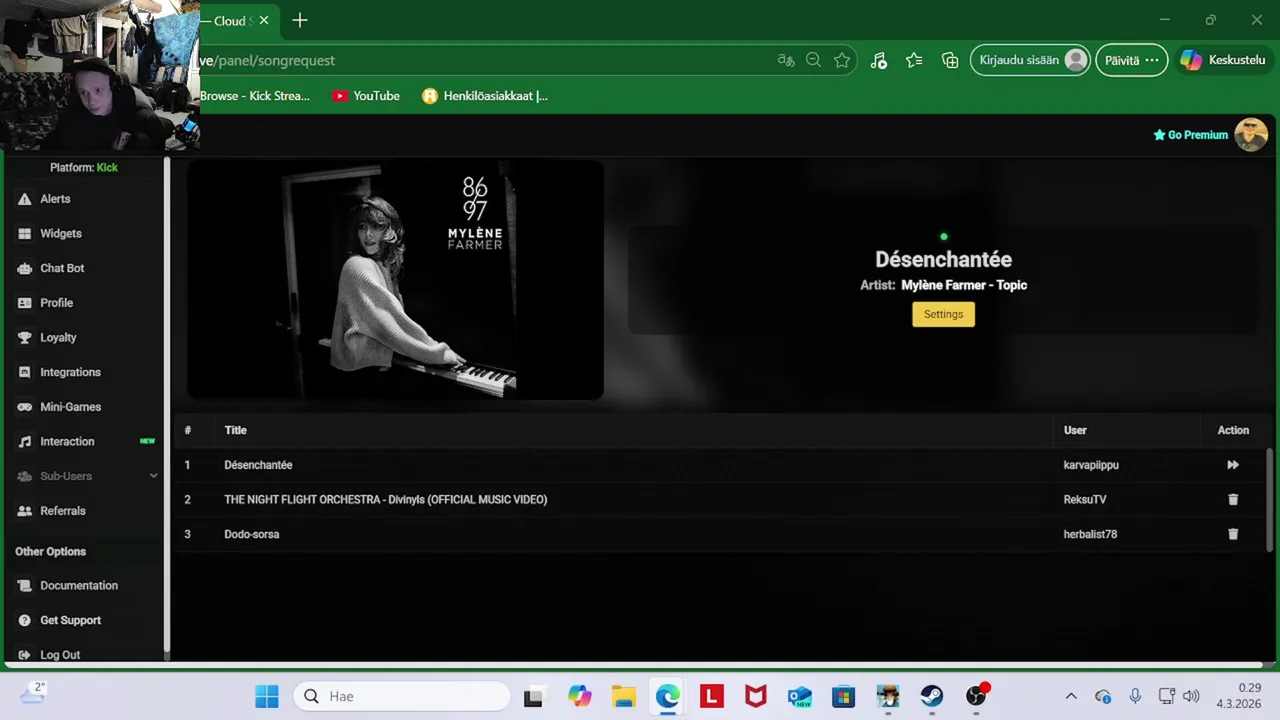Open OBS Studio from the taskbar
This screenshot has height=720, width=1280.
tap(976, 696)
